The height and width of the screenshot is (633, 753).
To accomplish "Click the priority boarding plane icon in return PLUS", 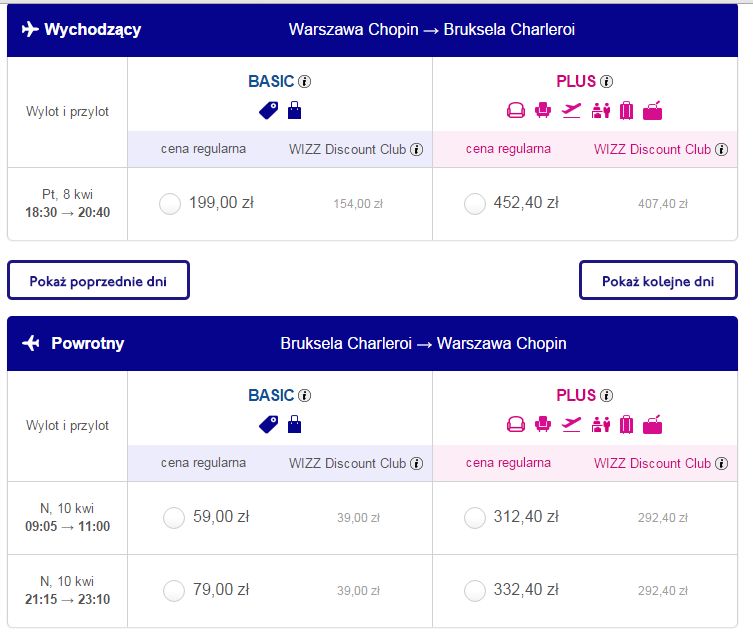I will pyautogui.click(x=571, y=425).
